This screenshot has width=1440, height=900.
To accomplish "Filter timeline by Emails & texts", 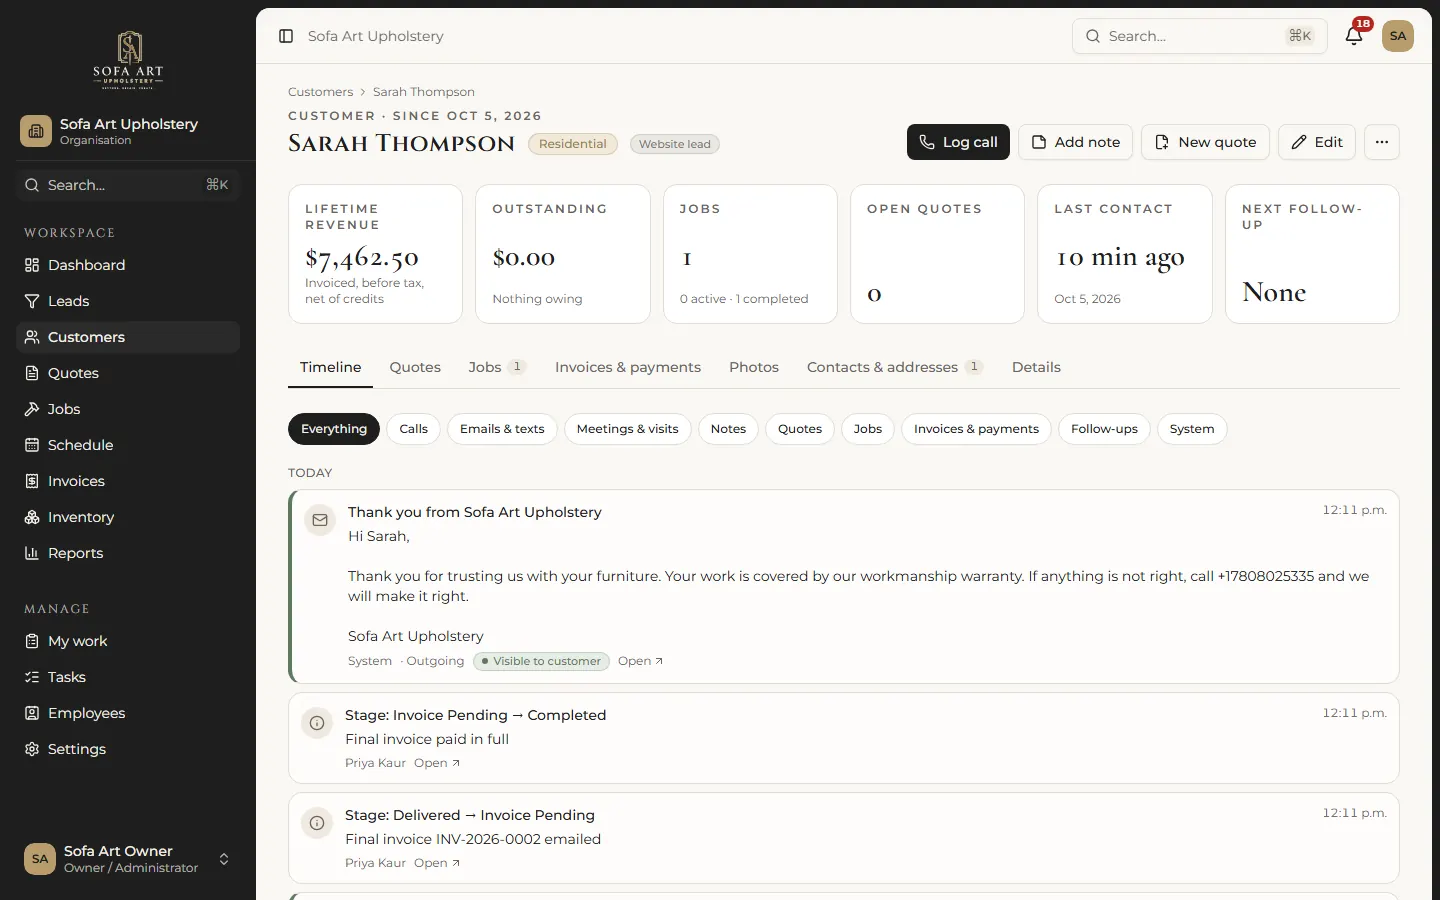I will pyautogui.click(x=502, y=429).
